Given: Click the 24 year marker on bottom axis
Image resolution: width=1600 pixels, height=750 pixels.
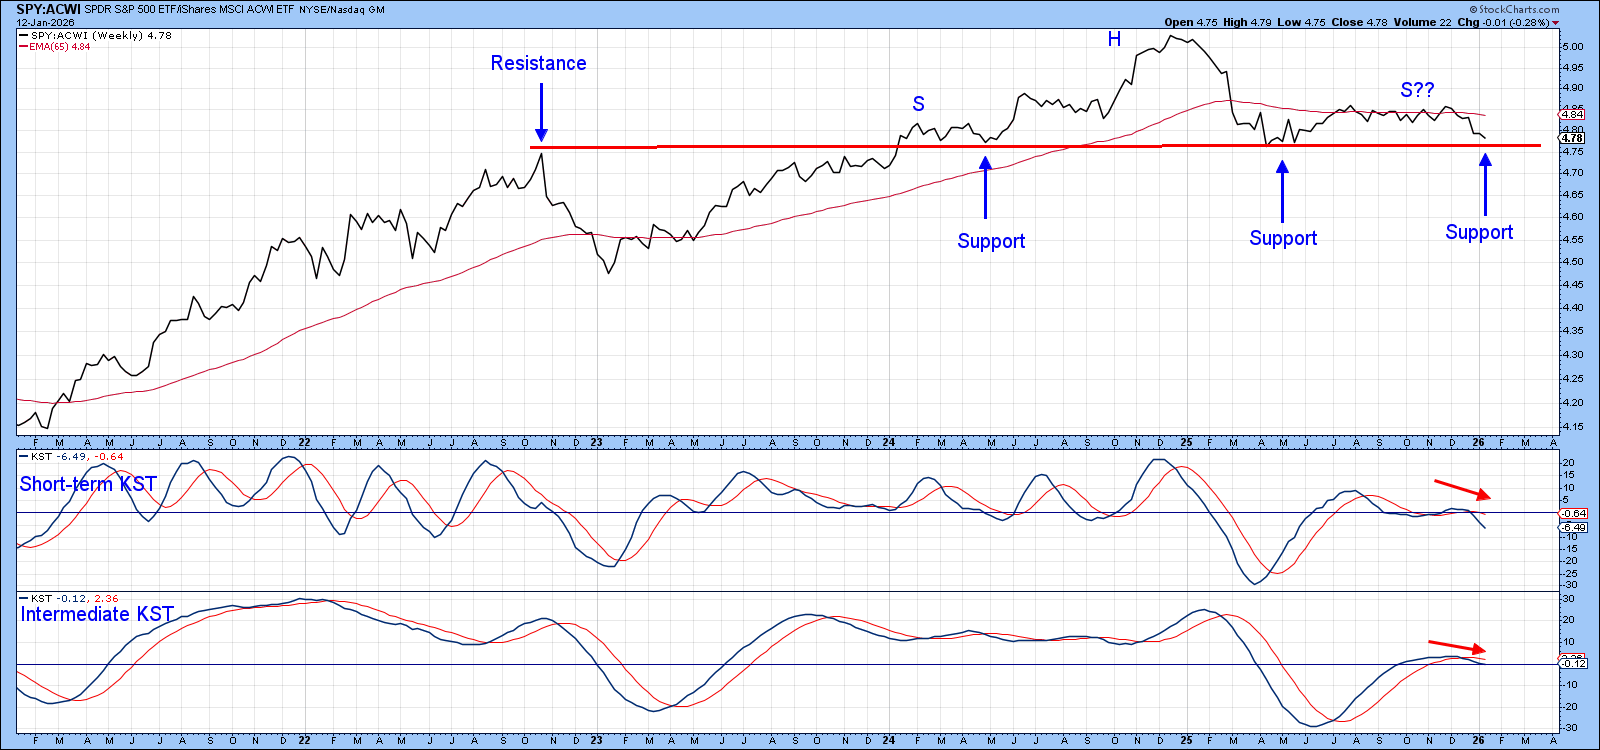Looking at the screenshot, I should coord(889,741).
